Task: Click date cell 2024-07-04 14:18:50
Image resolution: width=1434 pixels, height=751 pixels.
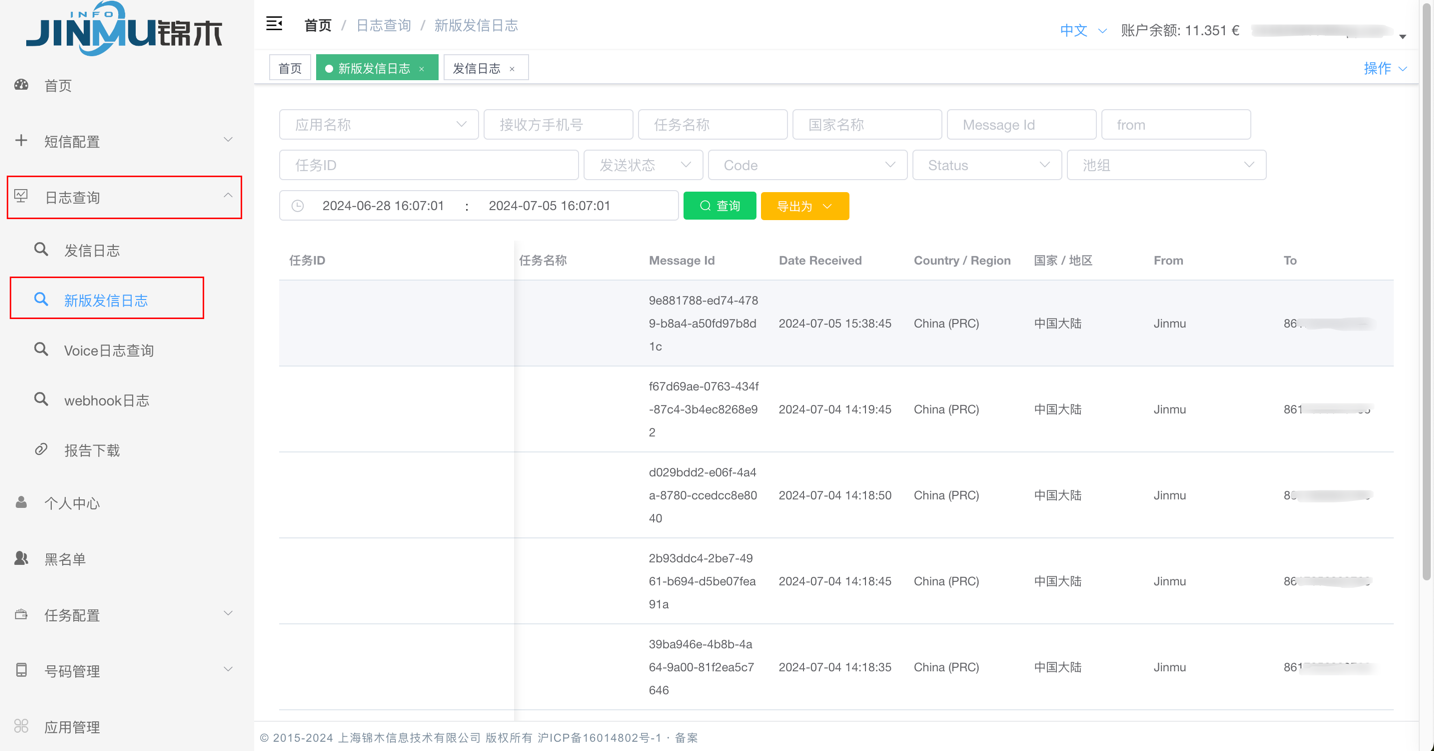Action: tap(835, 495)
